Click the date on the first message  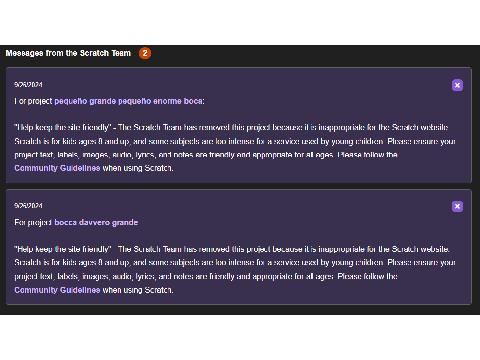(28, 85)
